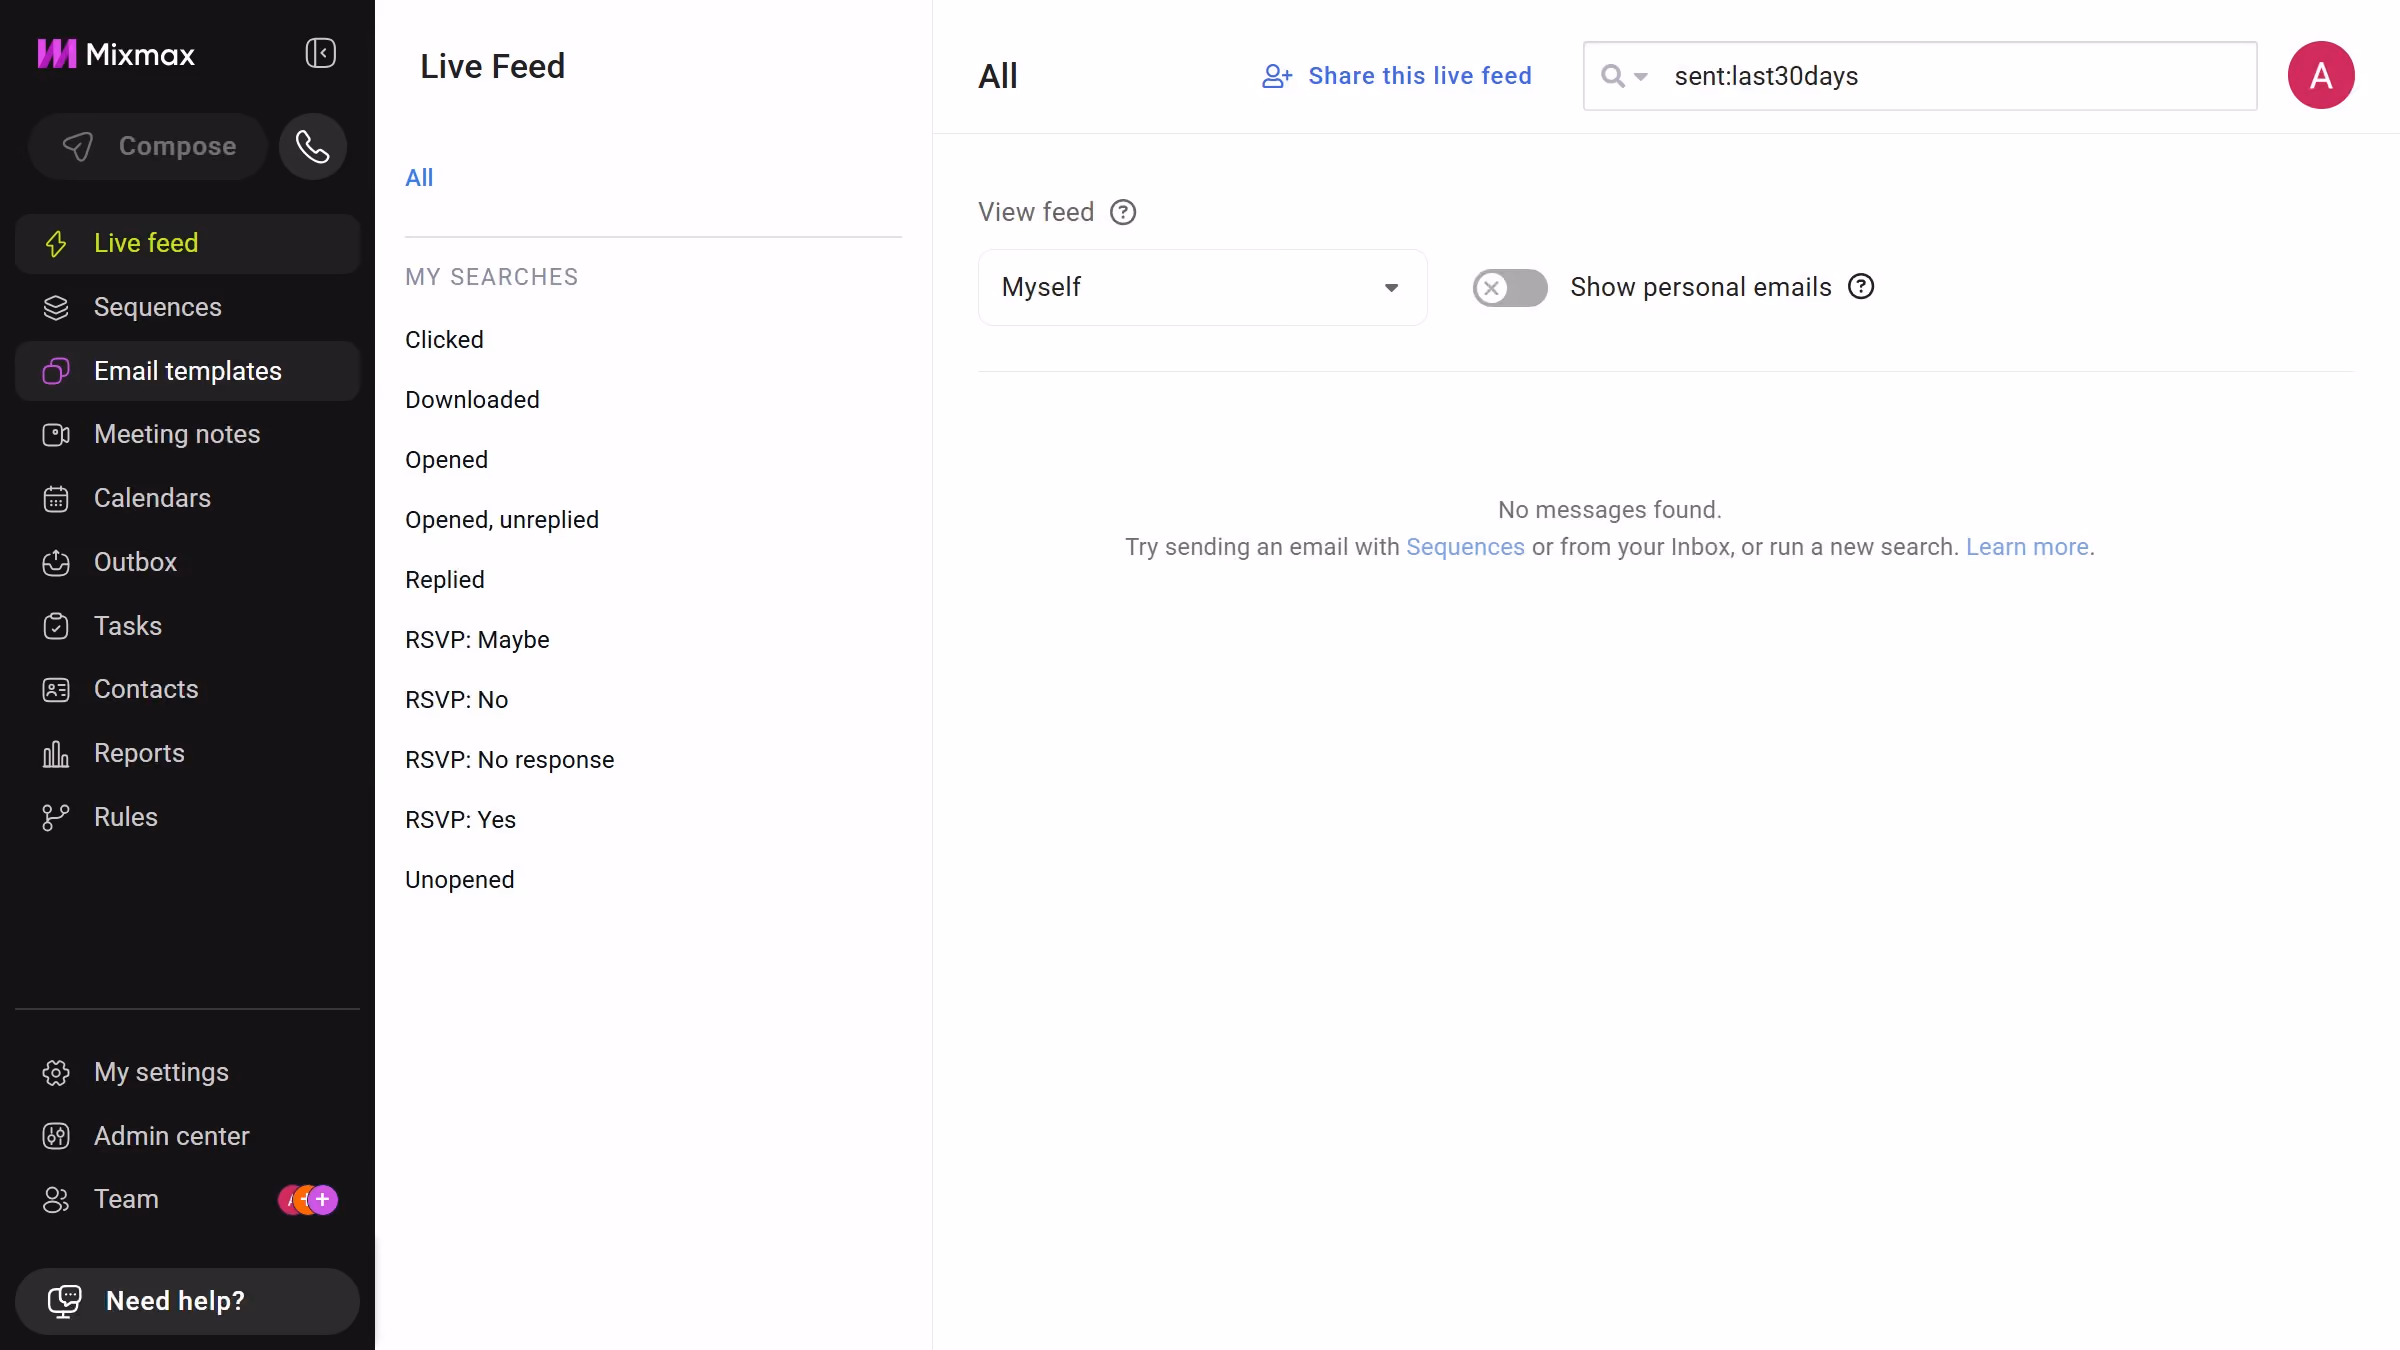This screenshot has width=2400, height=1350.
Task: Collapse the sidebar with the panel icon
Action: tap(320, 53)
